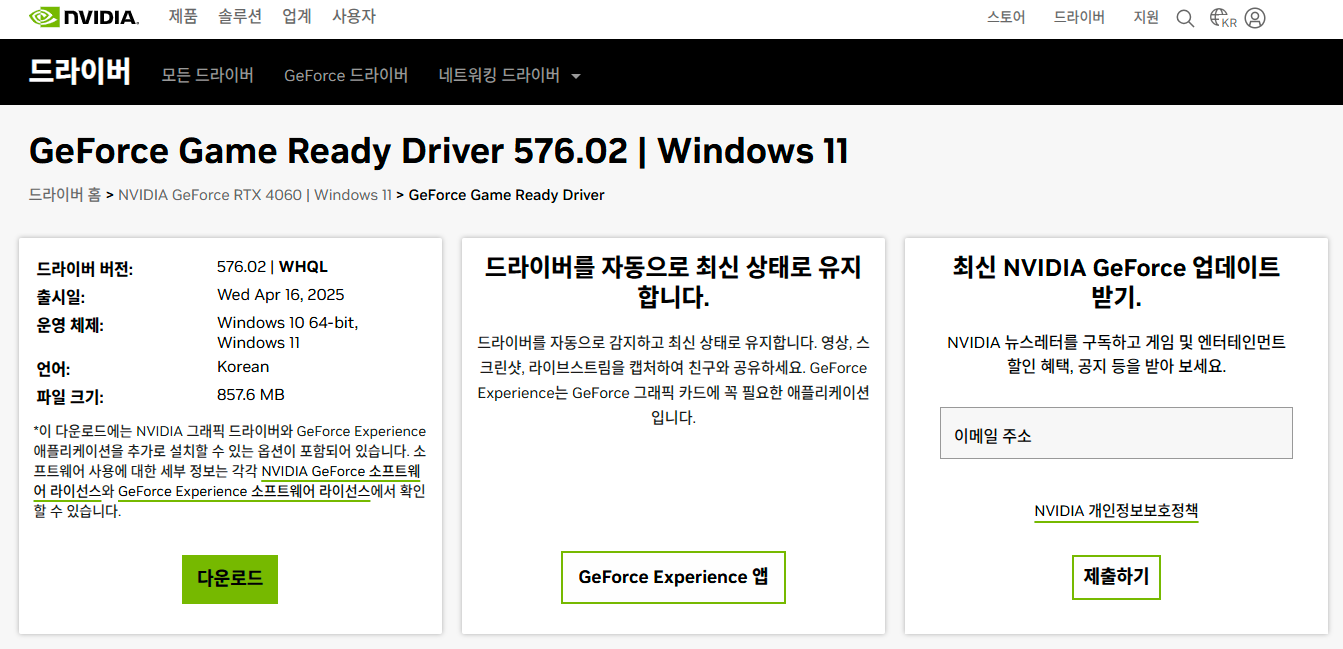1343x649 pixels.
Task: Open the 솔루션 menu
Action: click(240, 17)
